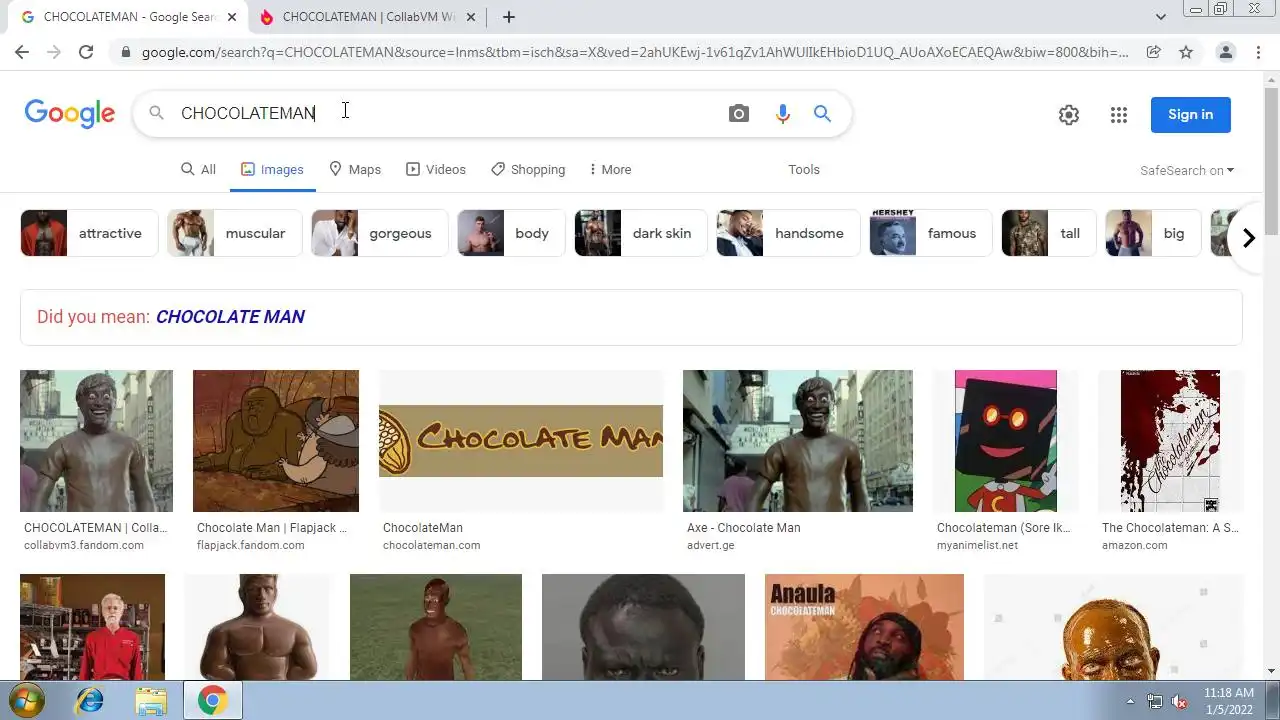Switch to CollabVM Wiki browser tab
1280x720 pixels.
pyautogui.click(x=367, y=17)
